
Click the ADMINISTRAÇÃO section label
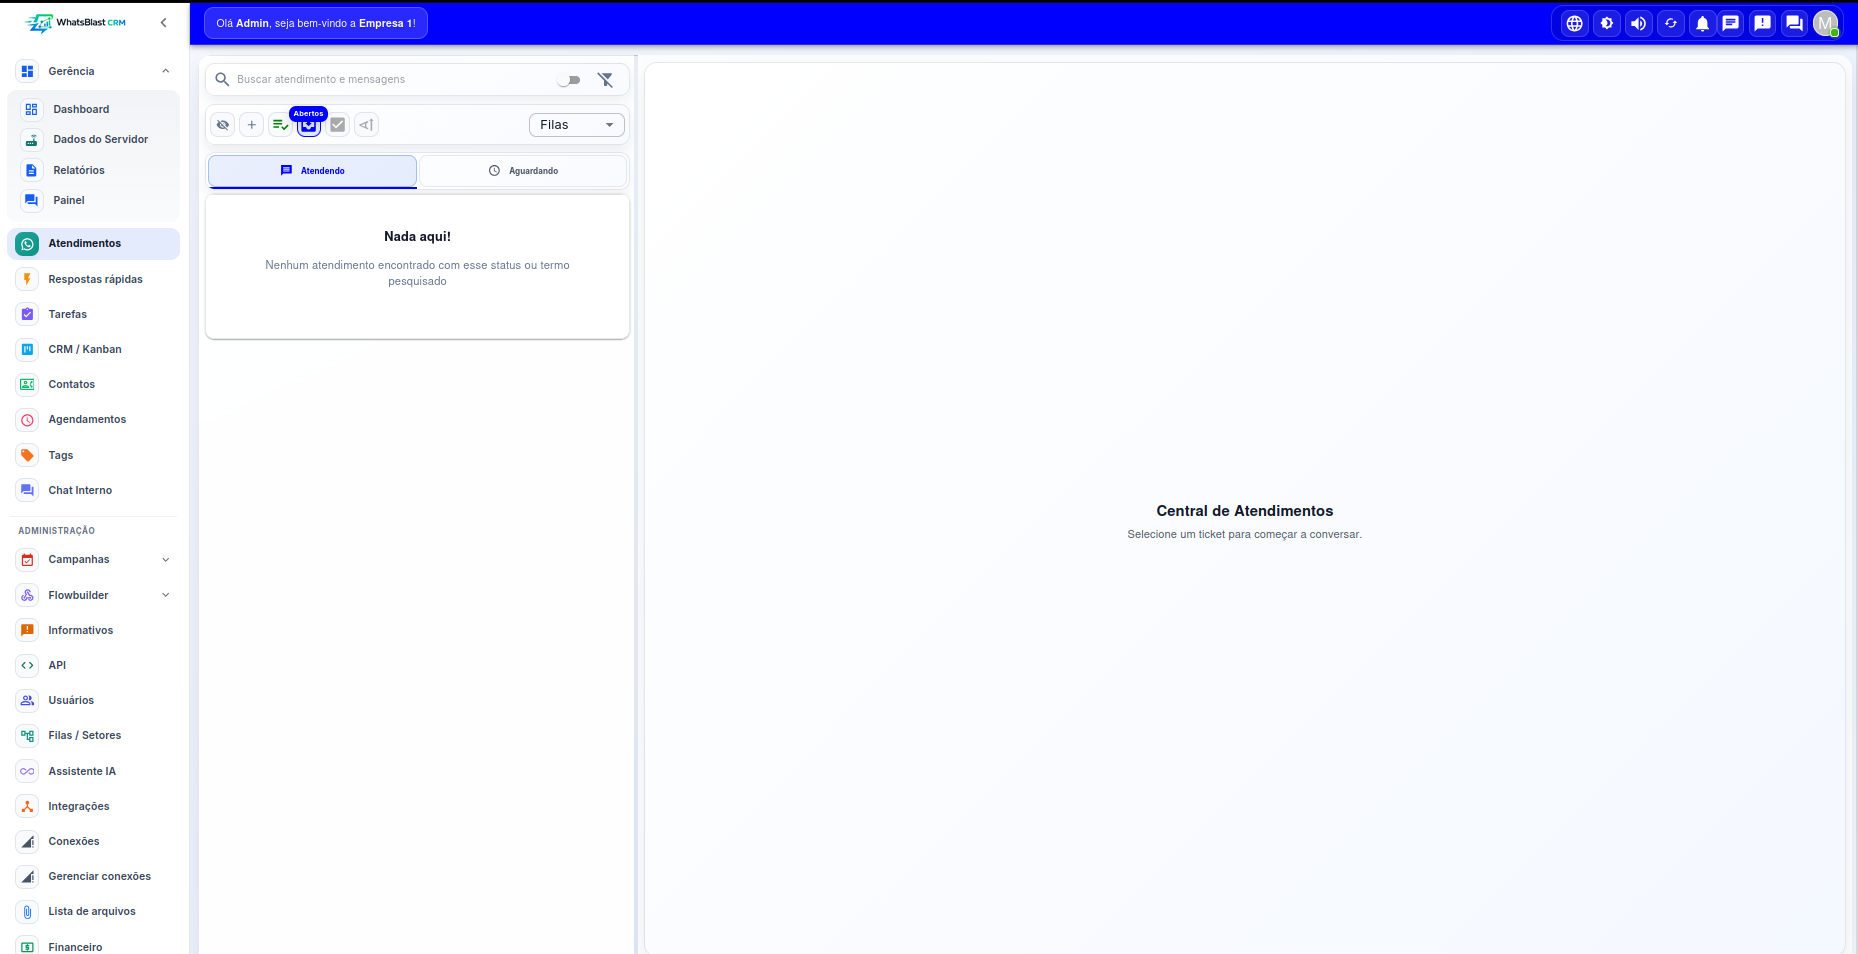pyautogui.click(x=57, y=531)
